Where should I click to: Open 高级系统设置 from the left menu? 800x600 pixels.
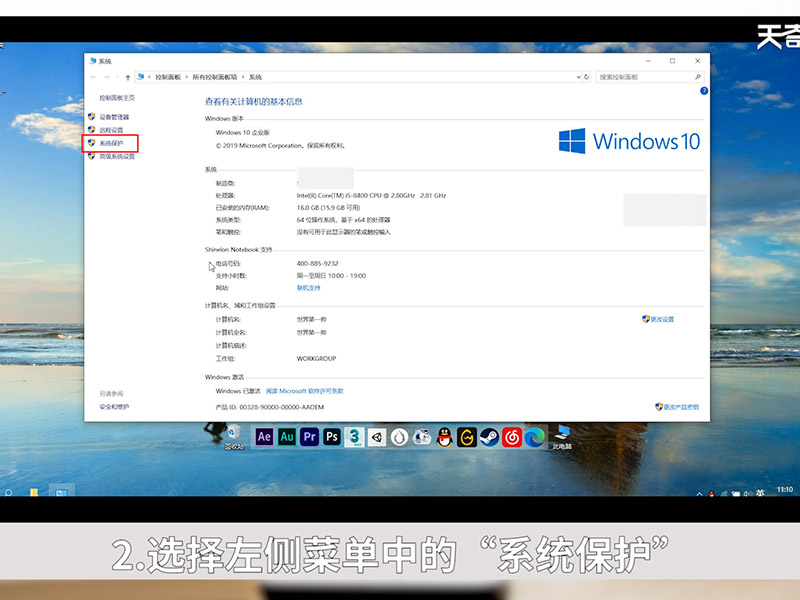coord(117,157)
